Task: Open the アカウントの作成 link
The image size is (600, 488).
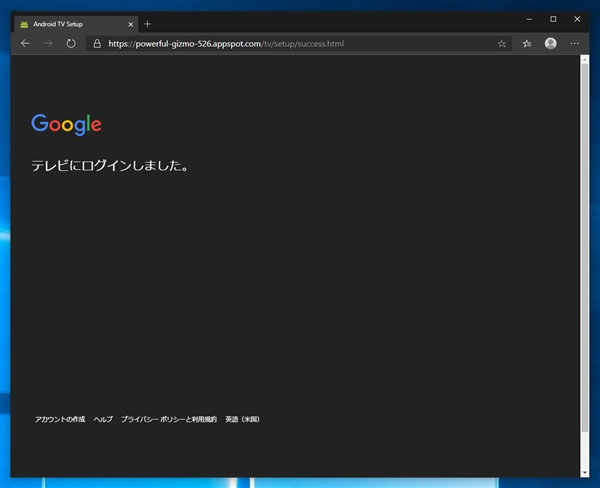Action: pyautogui.click(x=60, y=419)
